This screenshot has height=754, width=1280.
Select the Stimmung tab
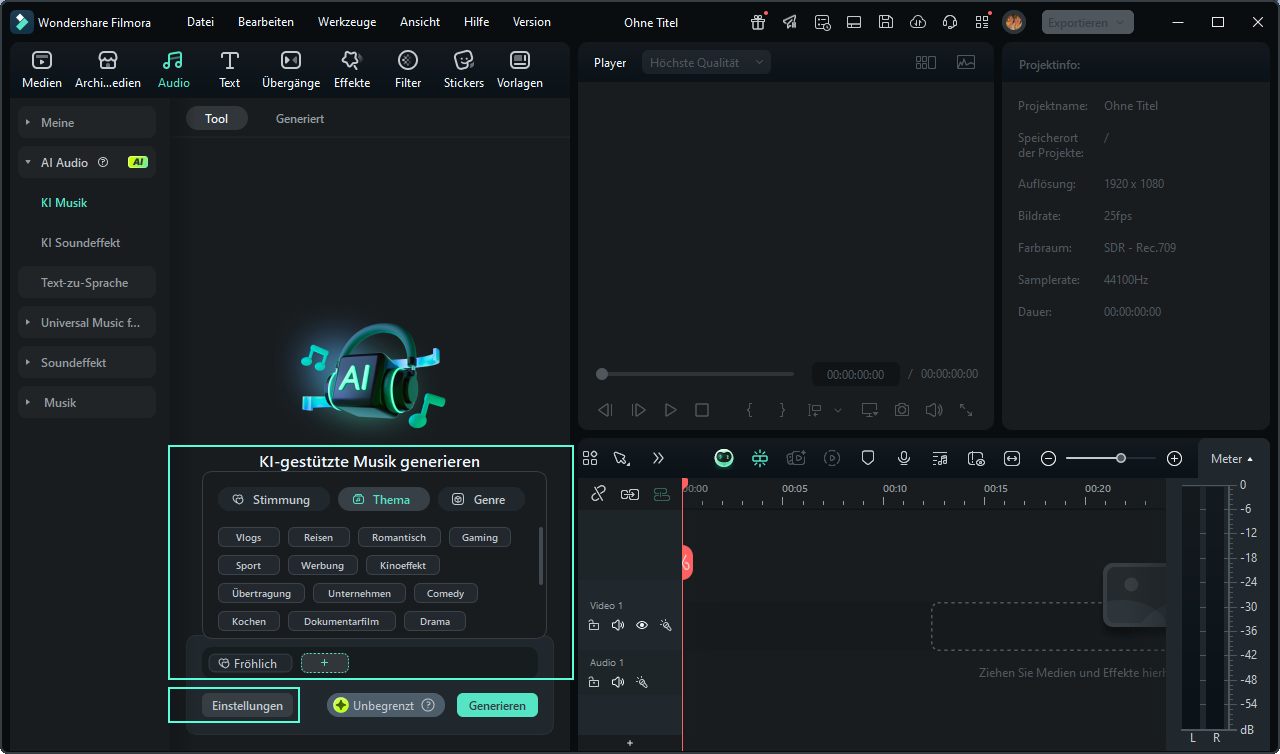[271, 499]
